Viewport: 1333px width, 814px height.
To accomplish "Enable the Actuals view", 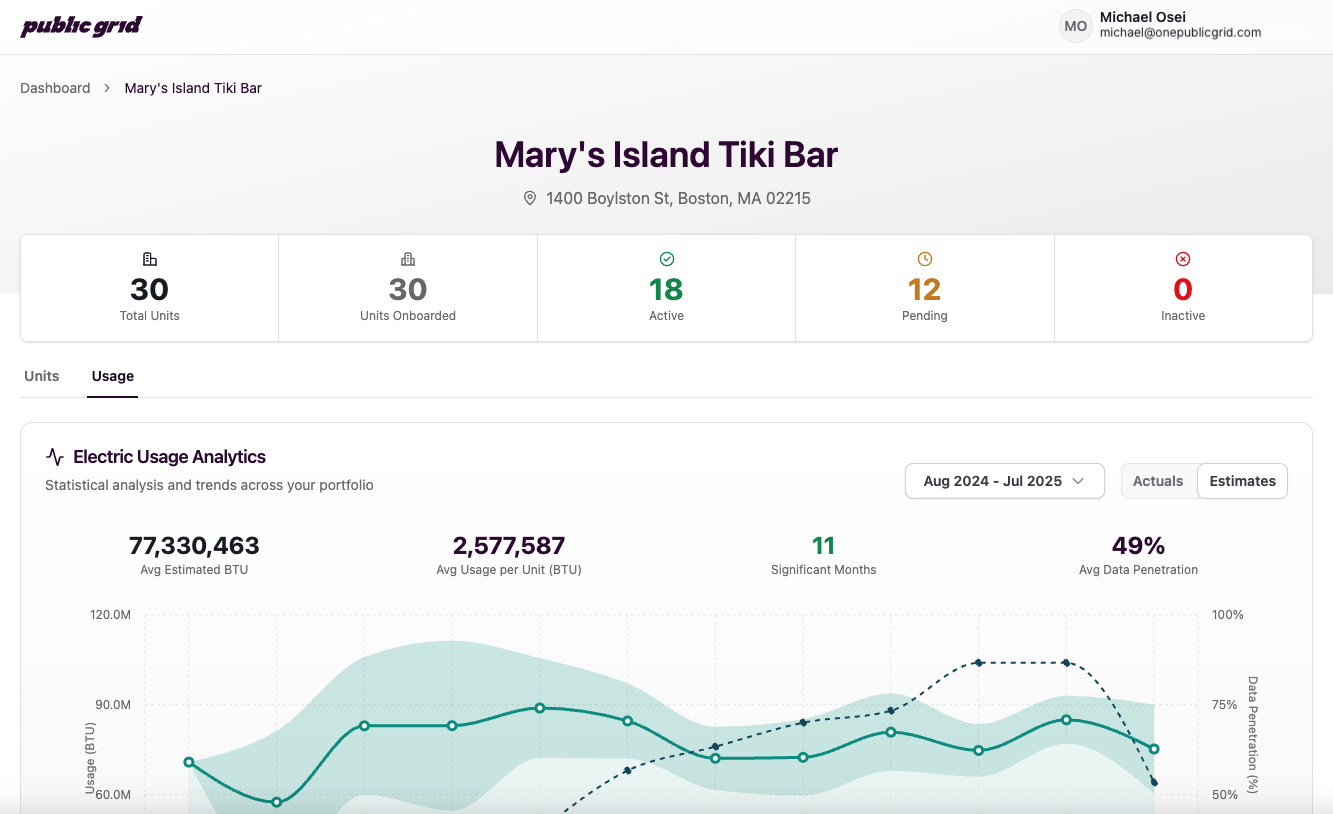I will coord(1158,481).
